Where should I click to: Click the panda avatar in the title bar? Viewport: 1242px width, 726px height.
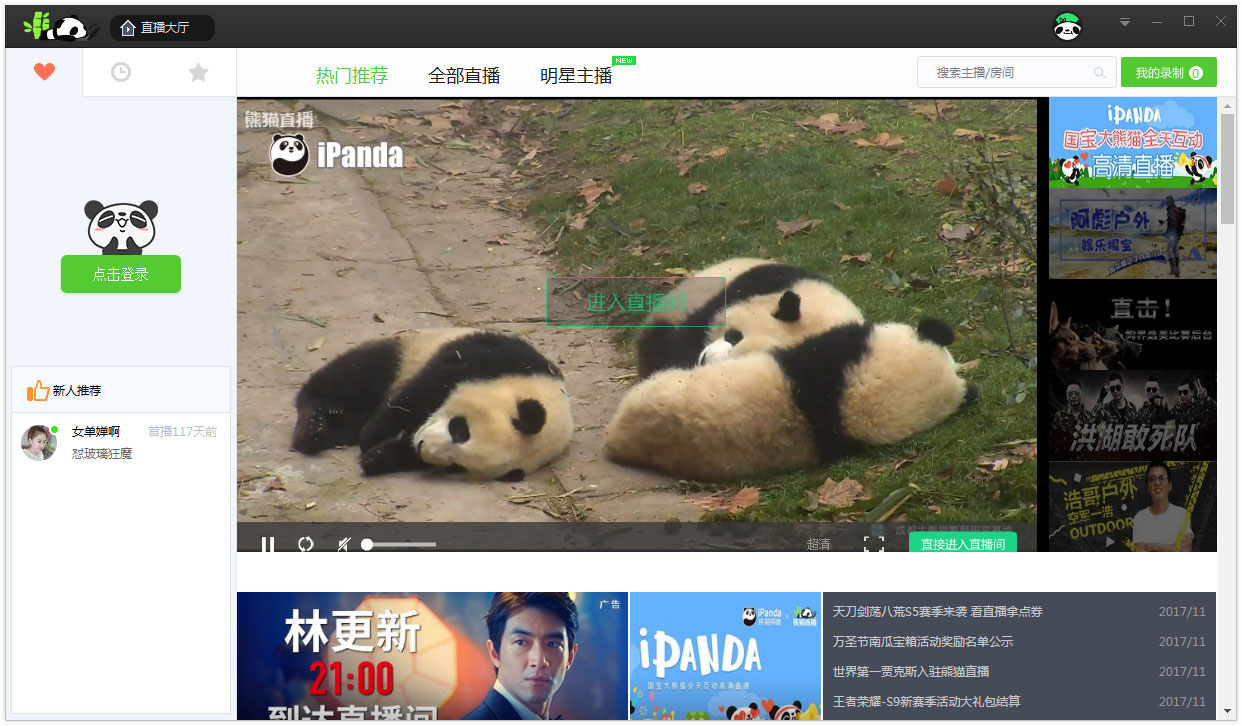1068,27
